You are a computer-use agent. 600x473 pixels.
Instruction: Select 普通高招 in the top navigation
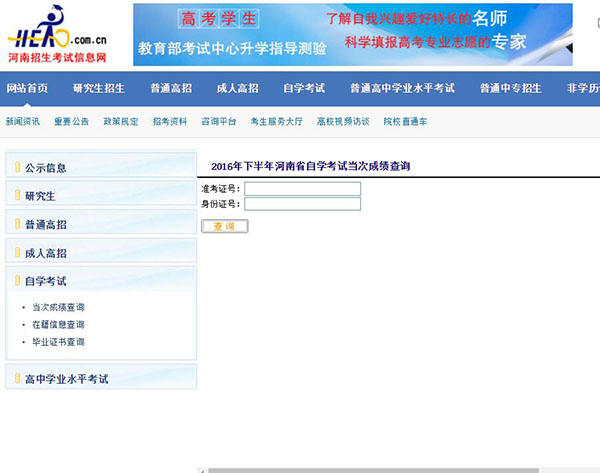pyautogui.click(x=171, y=88)
